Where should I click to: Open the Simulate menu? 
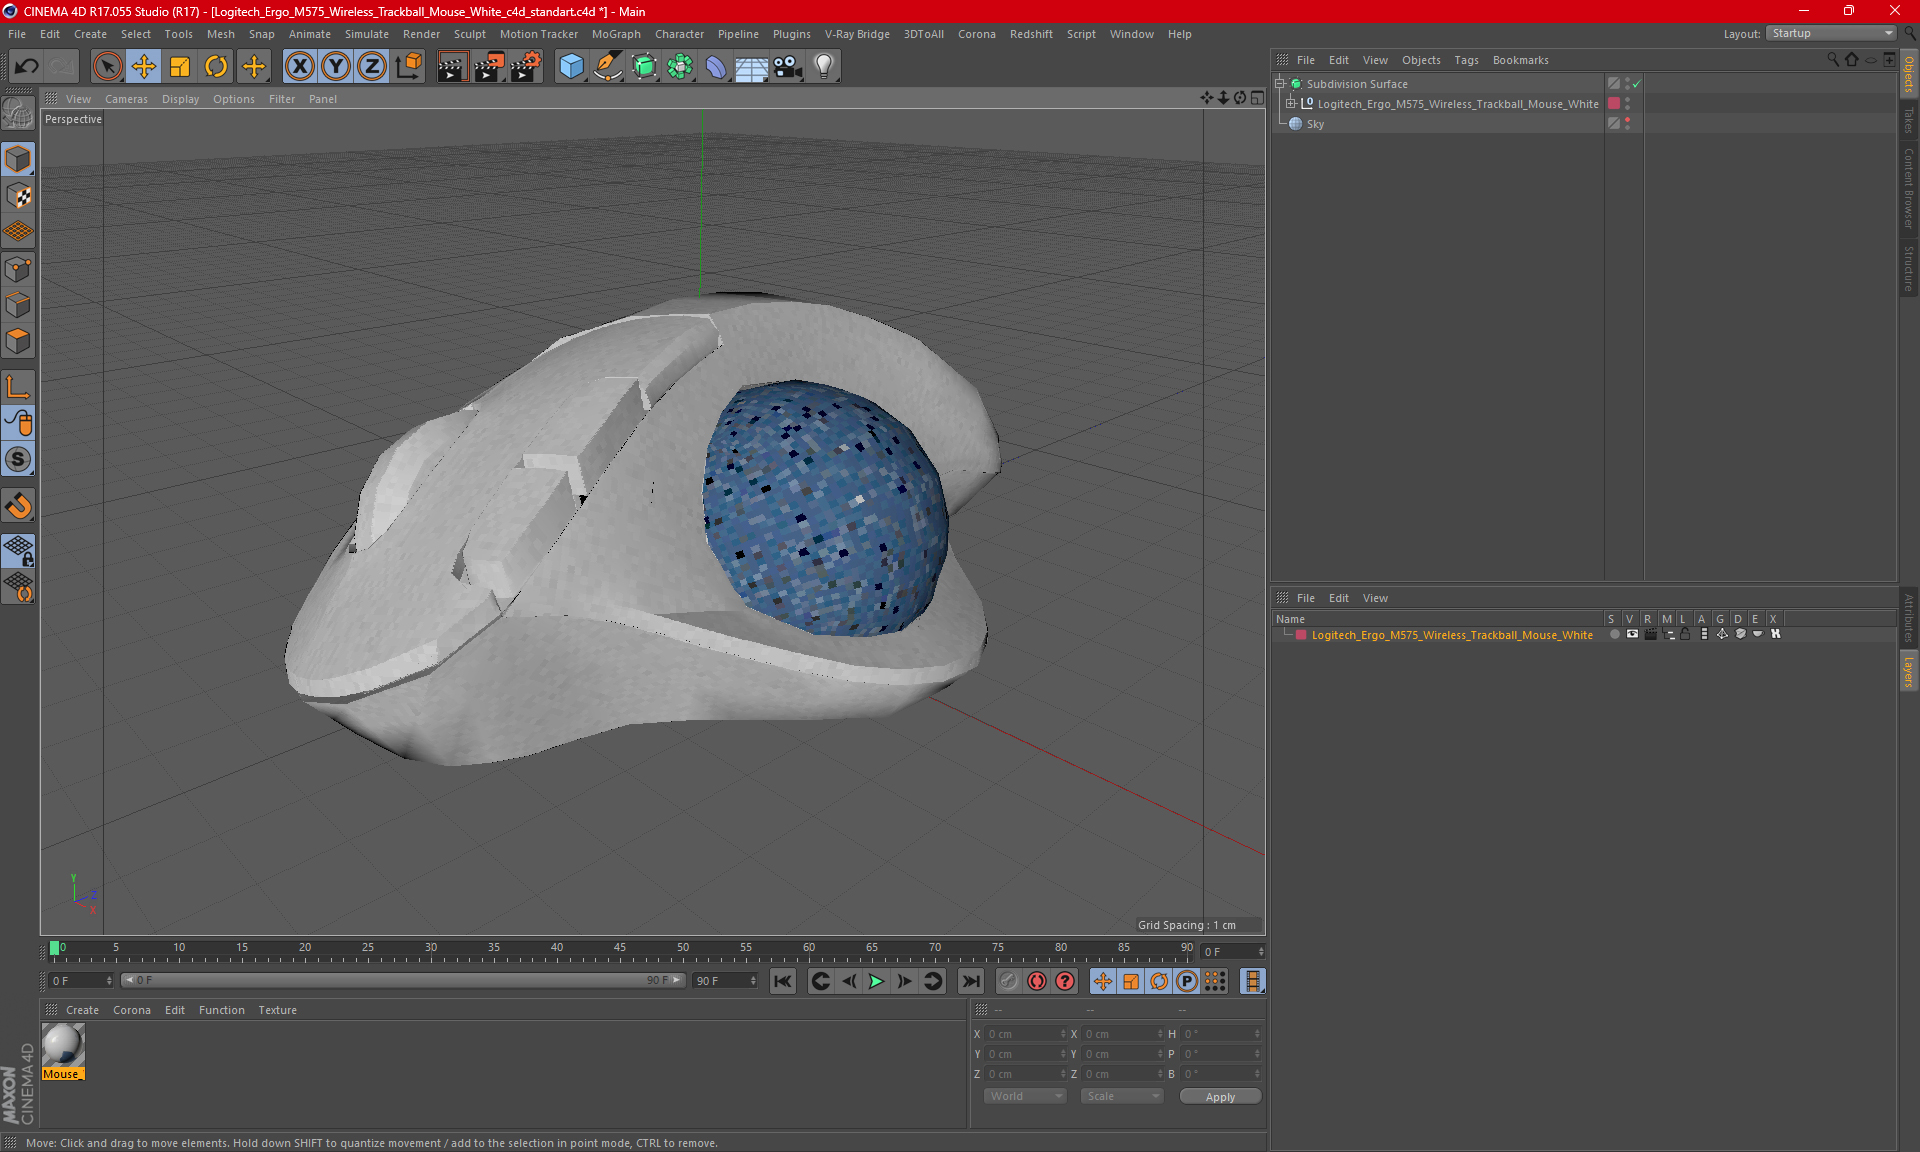366,34
